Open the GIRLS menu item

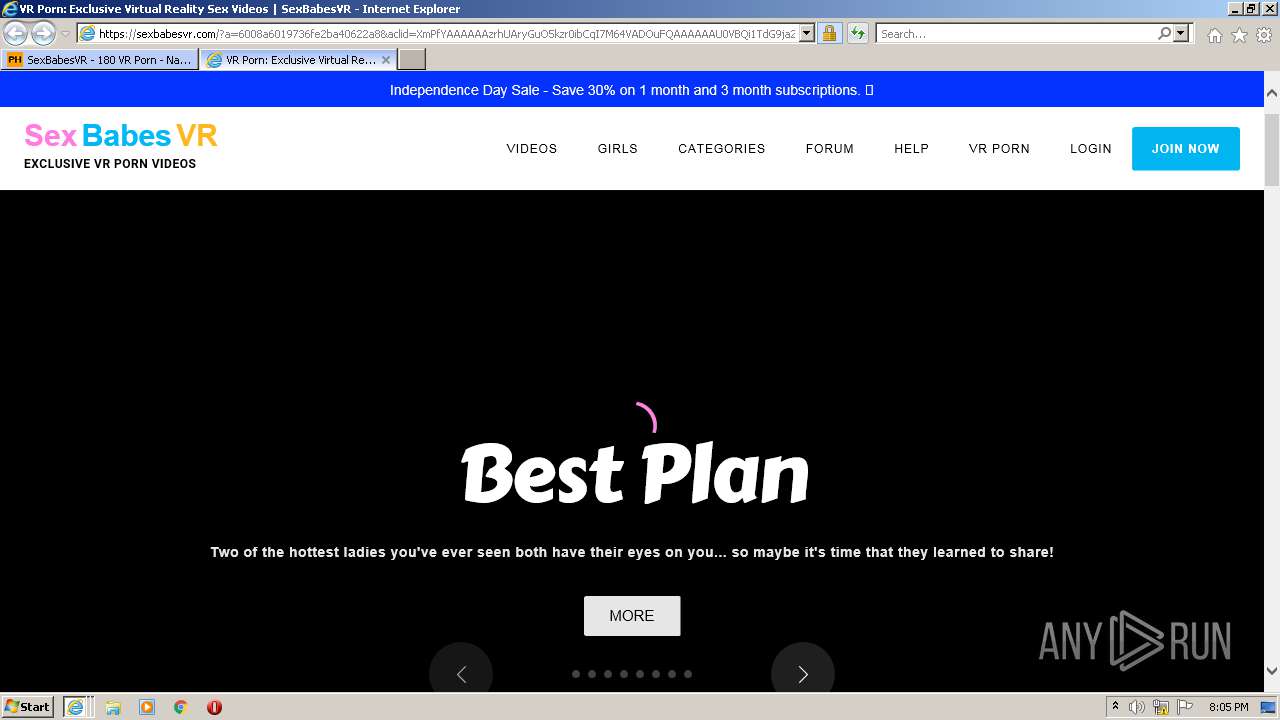[617, 148]
